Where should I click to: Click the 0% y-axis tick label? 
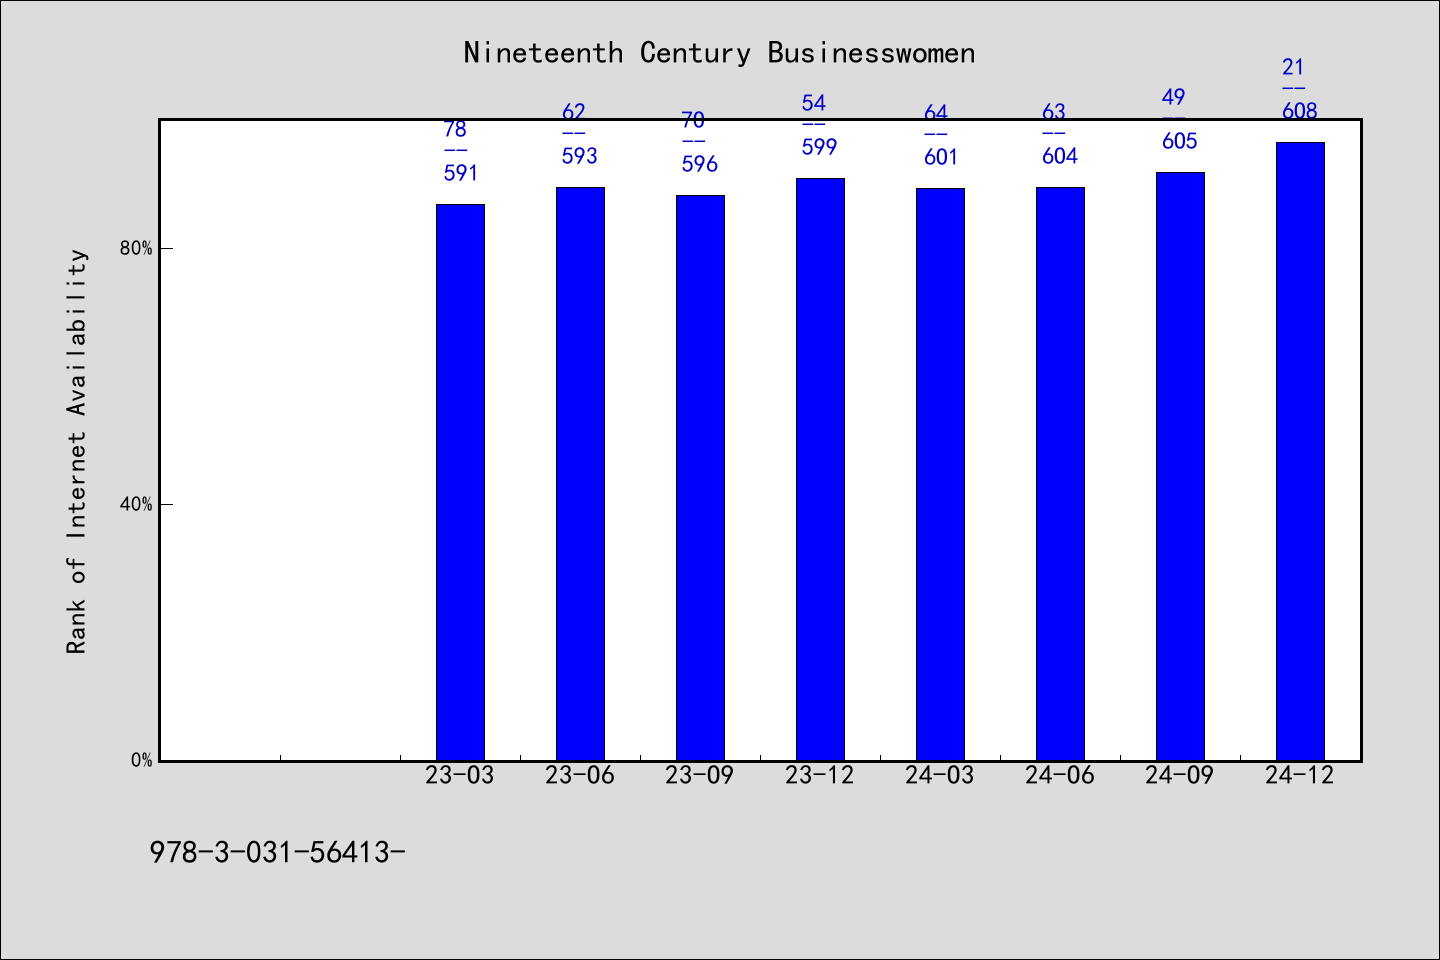tap(142, 760)
